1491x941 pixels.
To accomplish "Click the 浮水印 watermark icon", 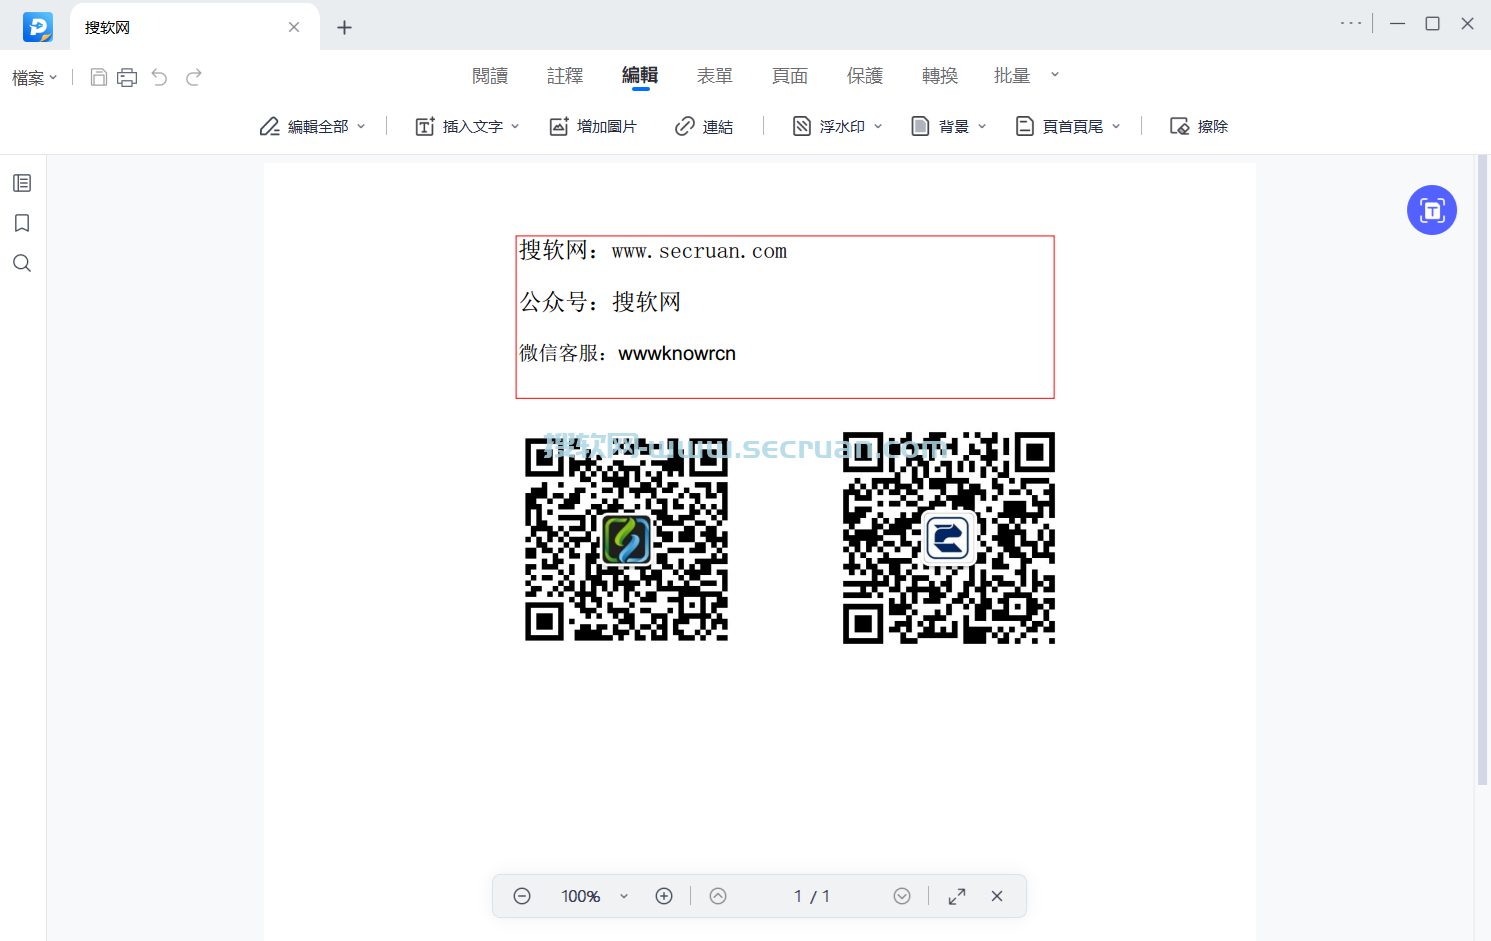I will pyautogui.click(x=802, y=126).
